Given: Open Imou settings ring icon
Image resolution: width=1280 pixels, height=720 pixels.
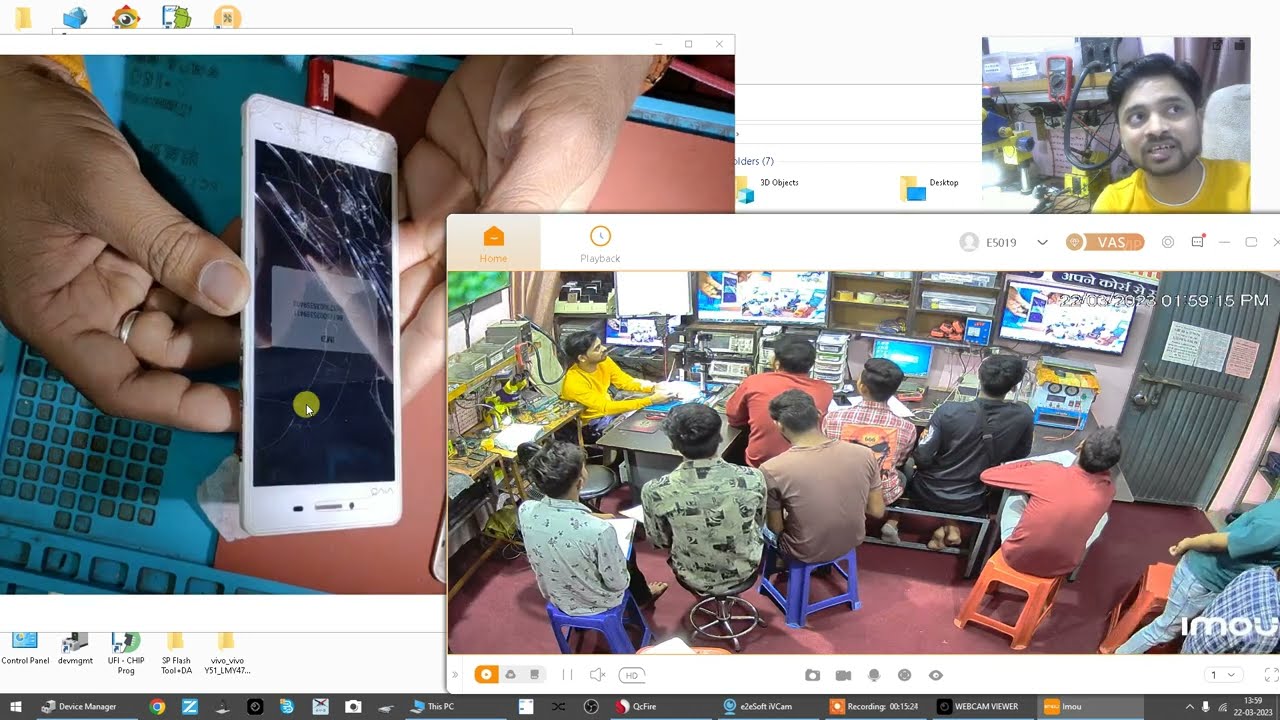Looking at the screenshot, I should click(x=1168, y=242).
